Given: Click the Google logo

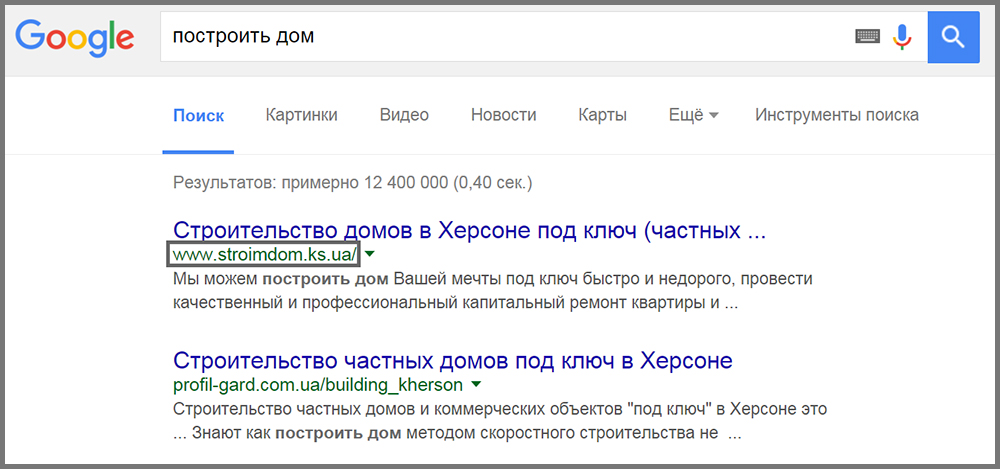Looking at the screenshot, I should [75, 38].
